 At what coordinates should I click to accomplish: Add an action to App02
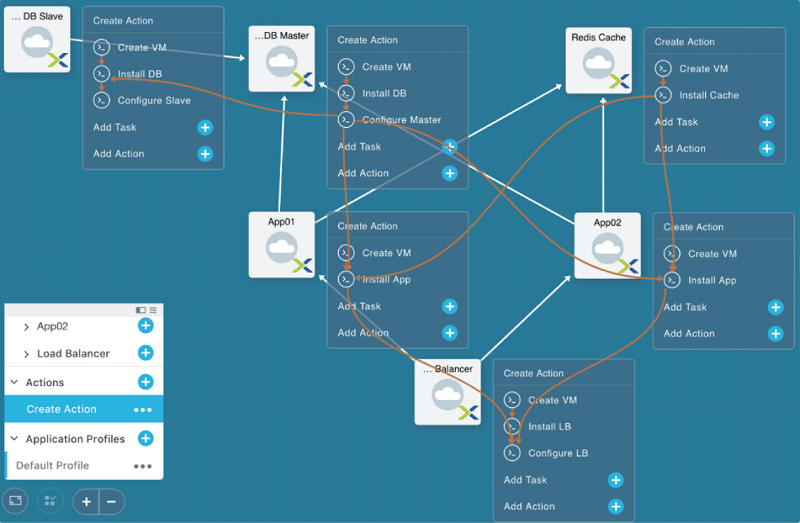click(776, 334)
